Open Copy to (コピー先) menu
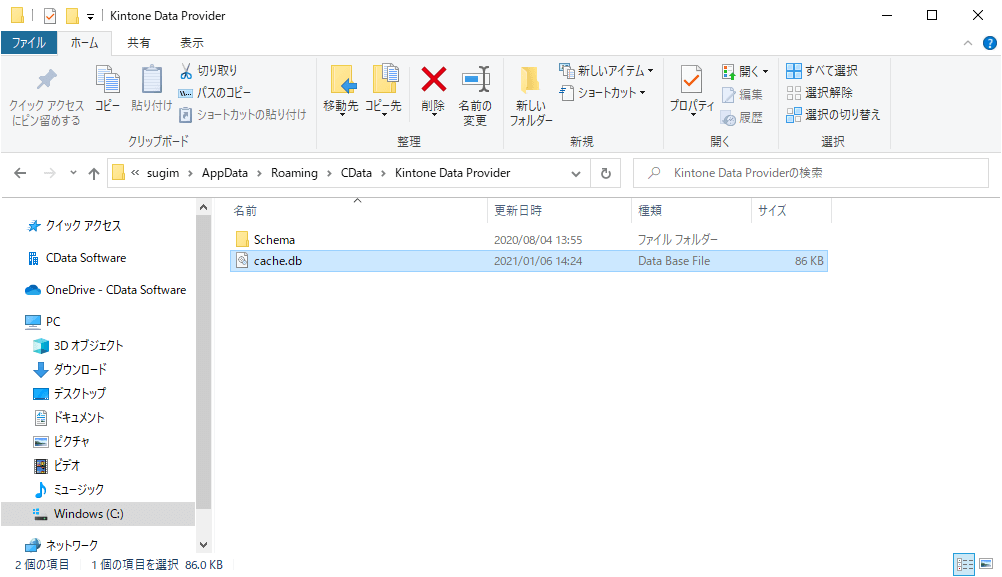 pos(383,90)
